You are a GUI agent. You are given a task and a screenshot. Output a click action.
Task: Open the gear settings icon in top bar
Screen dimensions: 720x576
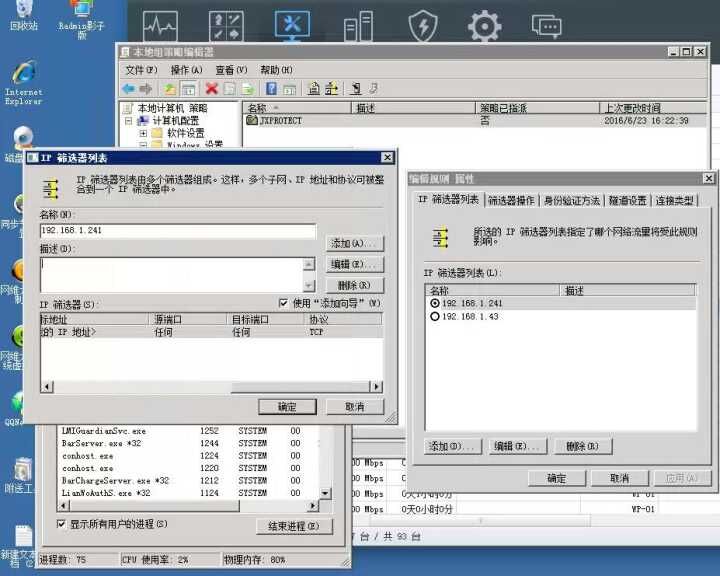click(484, 26)
